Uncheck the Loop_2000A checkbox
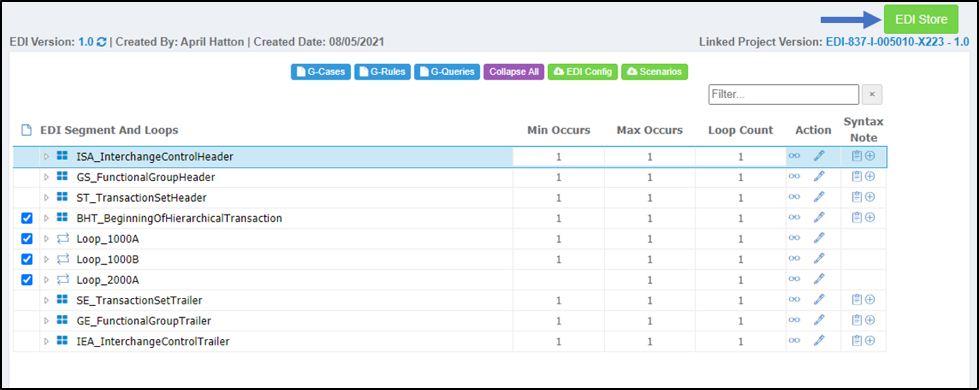Image resolution: width=979 pixels, height=390 pixels. [26, 280]
